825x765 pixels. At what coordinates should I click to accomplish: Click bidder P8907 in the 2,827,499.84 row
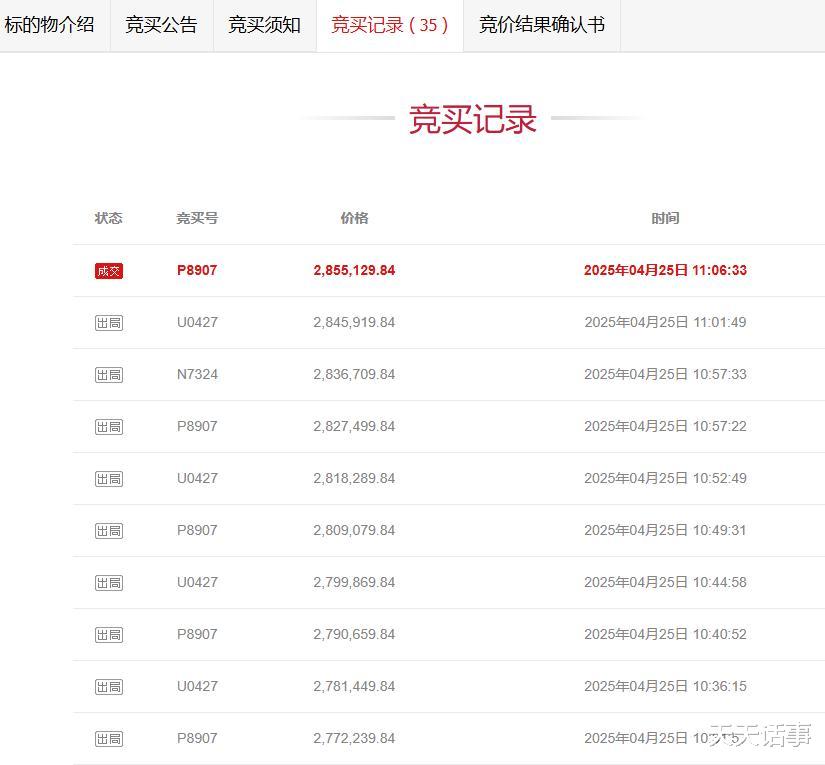click(x=197, y=426)
